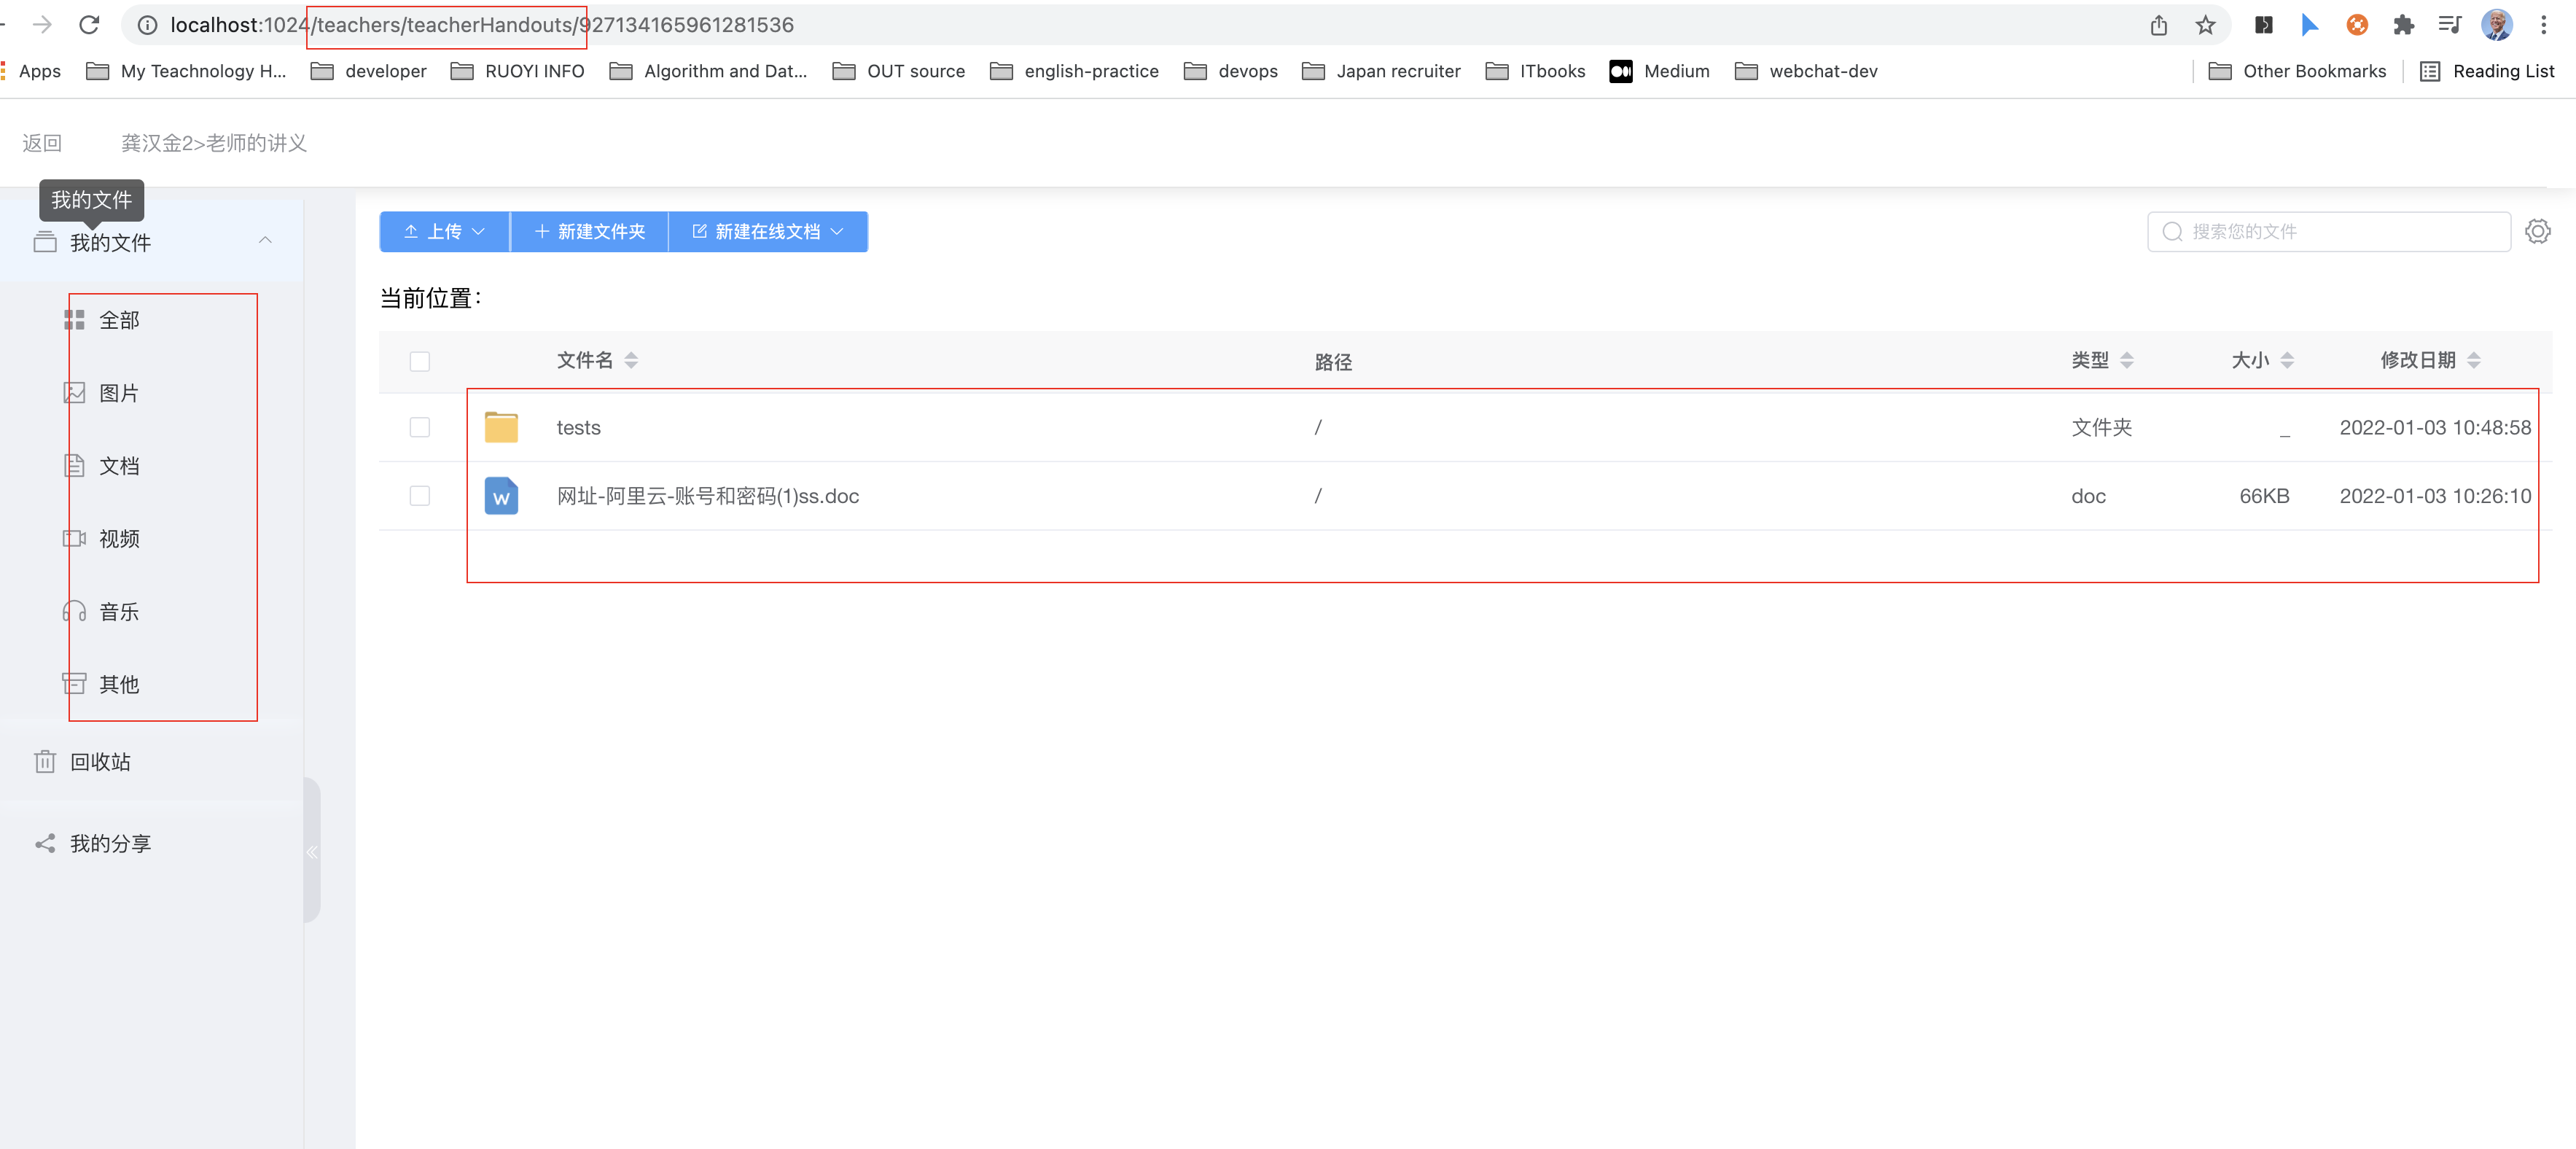
Task: Click the 我的分享 share icon
Action: click(45, 844)
